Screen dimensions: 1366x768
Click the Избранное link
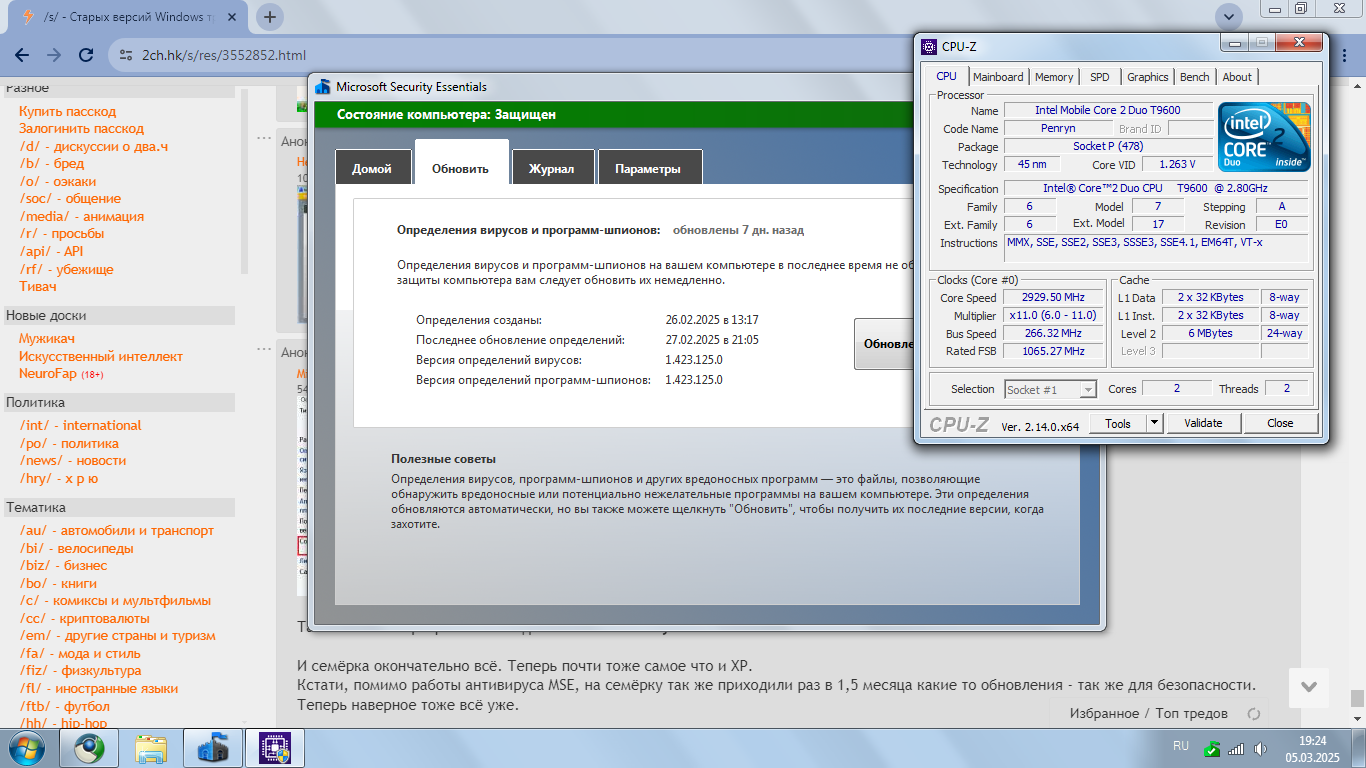point(1104,713)
